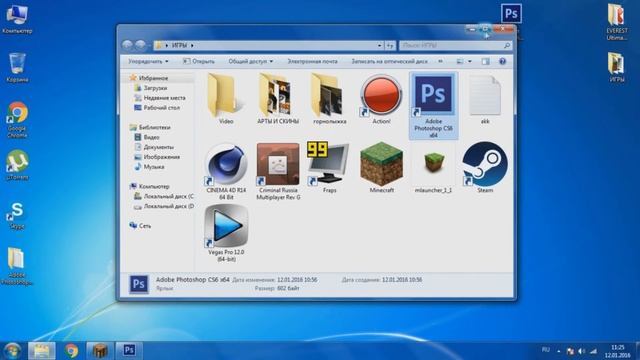Click the Открыть toolbar button
This screenshot has height=360, width=640.
point(199,61)
